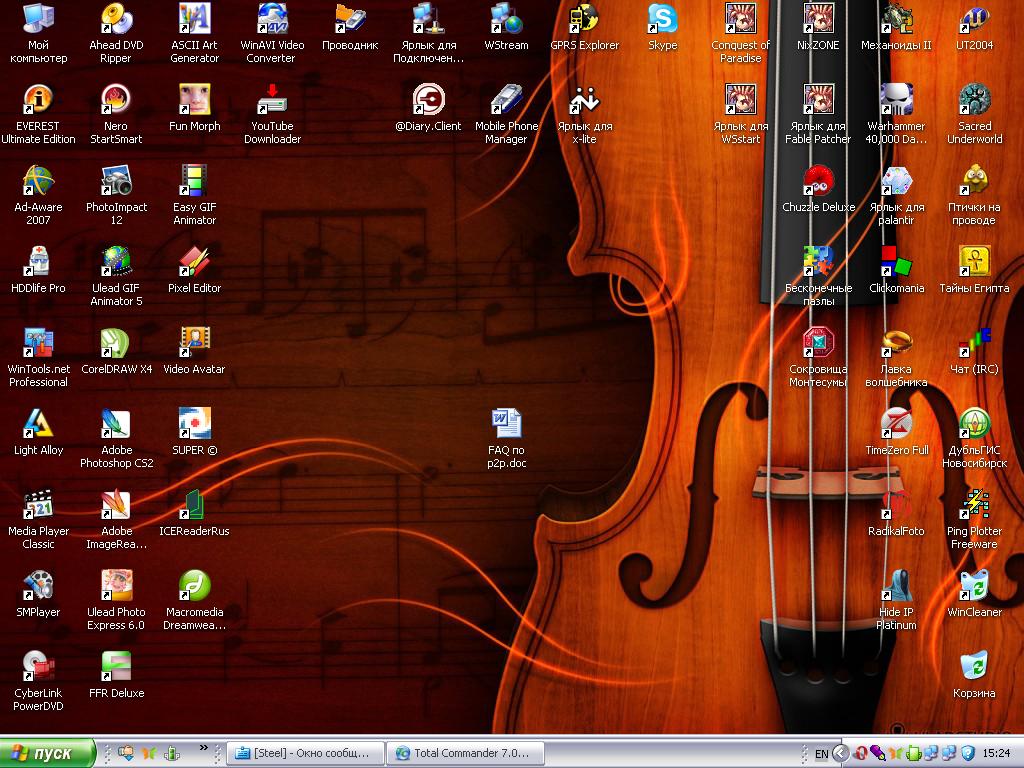Screen dimensions: 1024x768
Task: Select the EVEREST Ultimate Edition icon
Action: pyautogui.click(x=38, y=100)
